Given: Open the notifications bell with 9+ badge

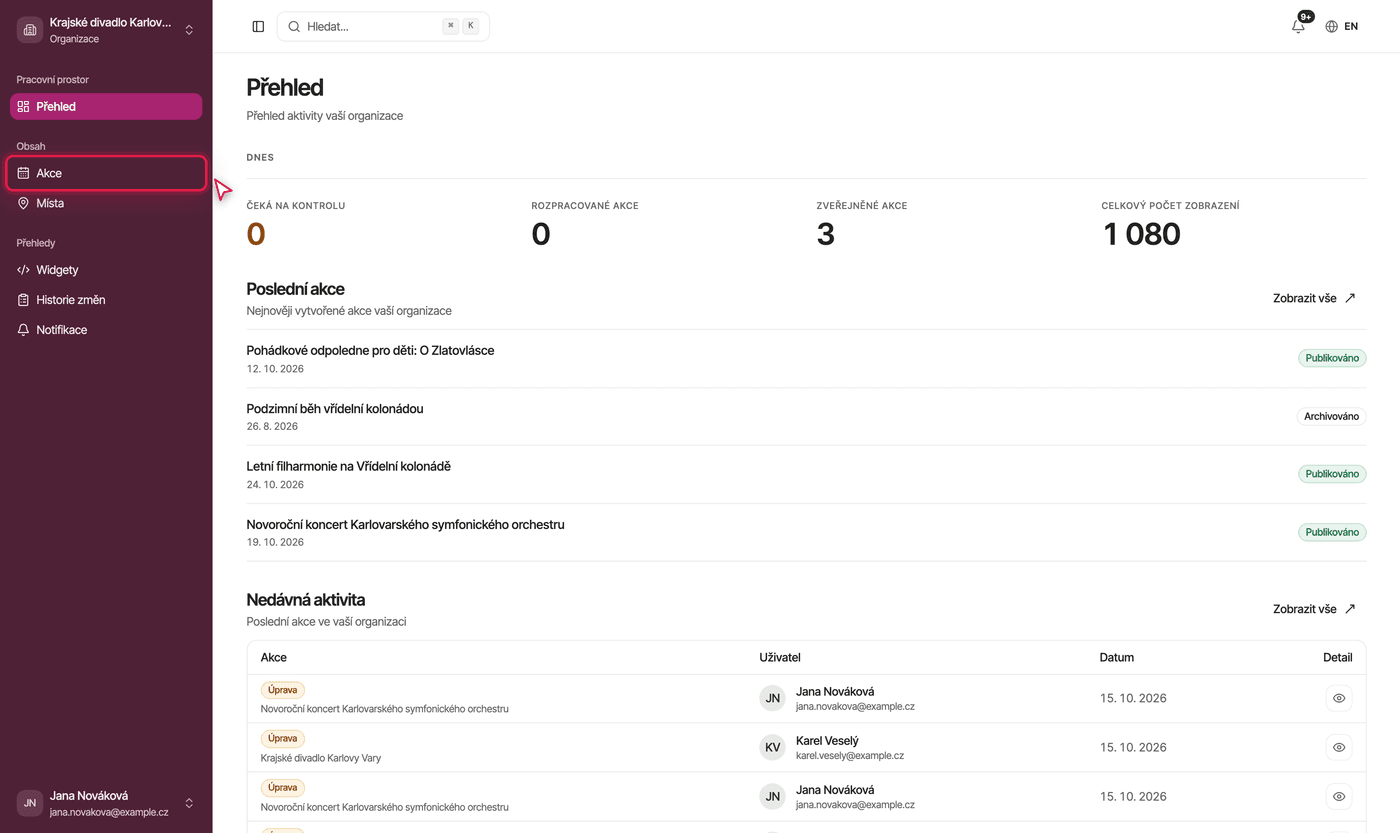Looking at the screenshot, I should 1298,26.
